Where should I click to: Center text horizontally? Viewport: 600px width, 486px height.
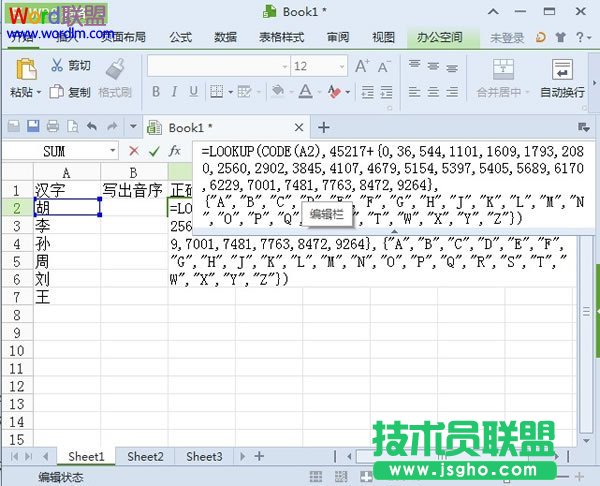click(433, 92)
